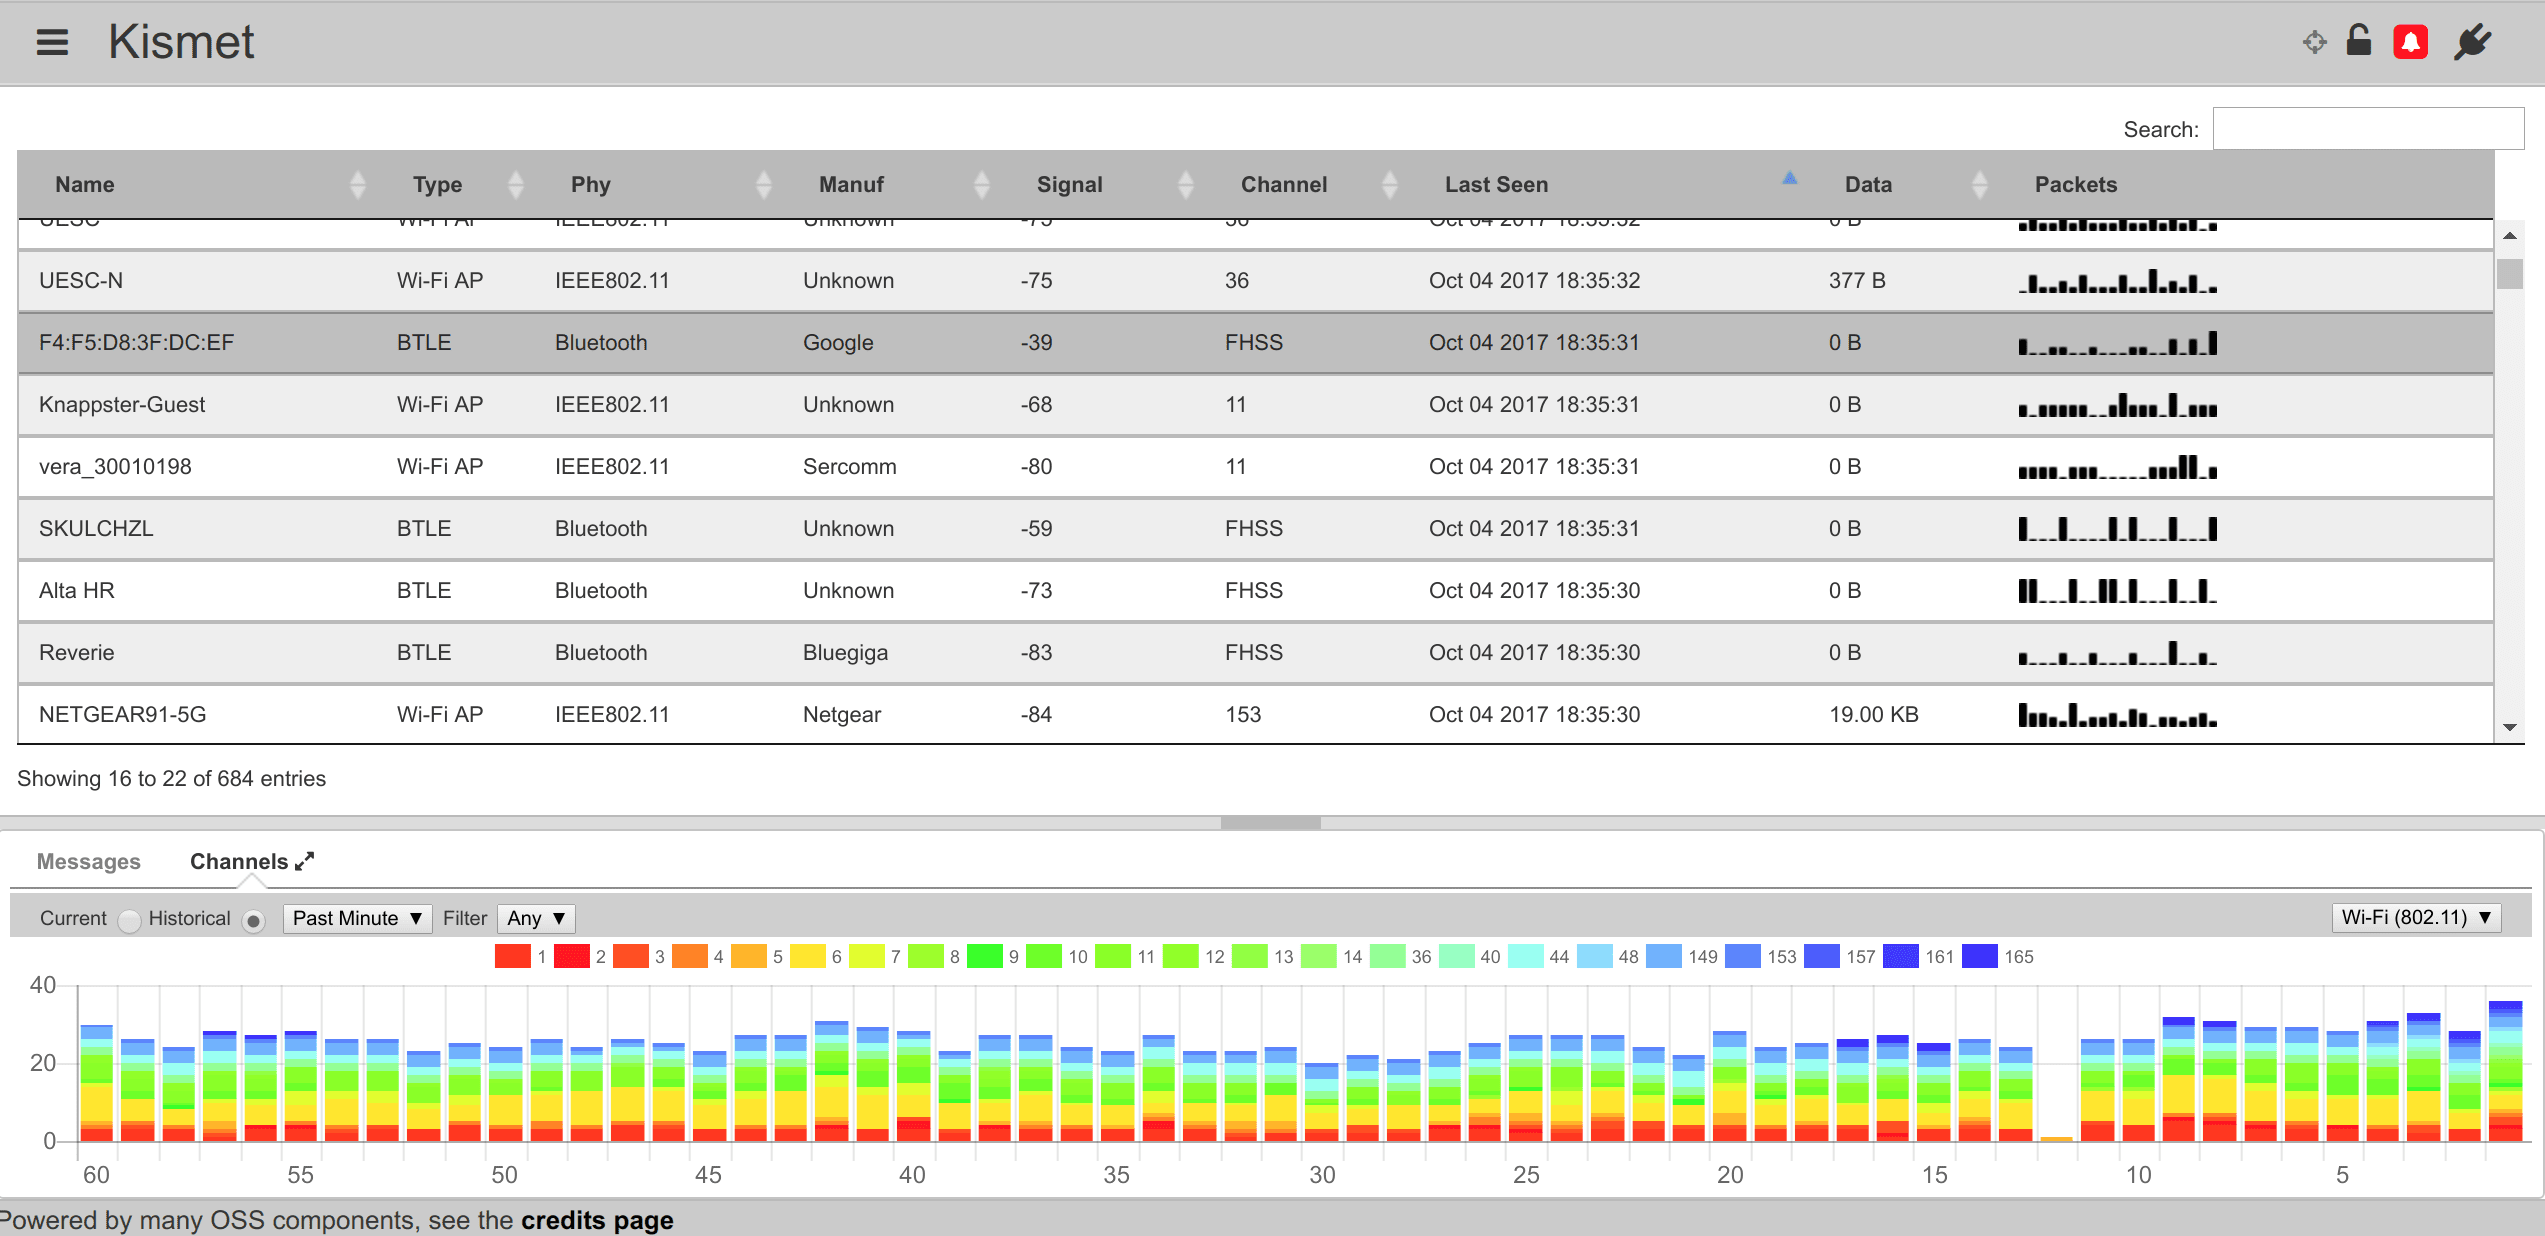Open the Filter Any dropdown
Viewport: 2545px width, 1236px height.
pyautogui.click(x=536, y=918)
